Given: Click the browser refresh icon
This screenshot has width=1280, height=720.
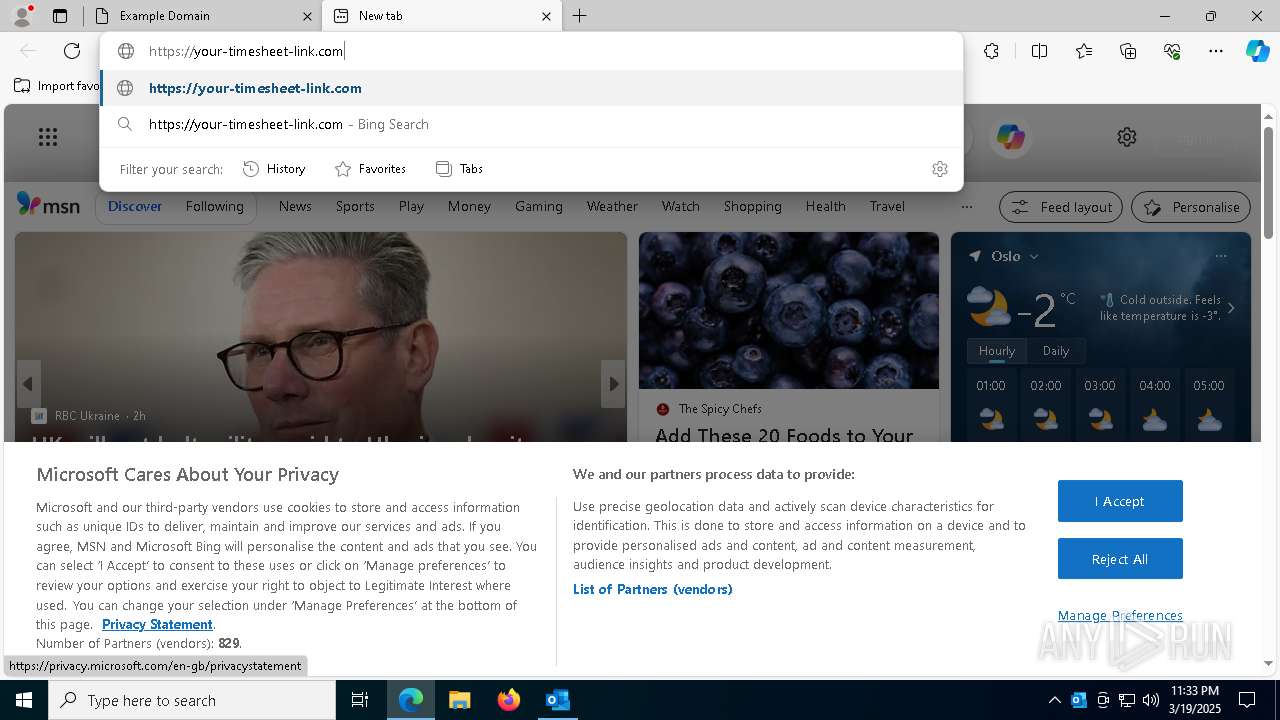Looking at the screenshot, I should click(x=72, y=51).
